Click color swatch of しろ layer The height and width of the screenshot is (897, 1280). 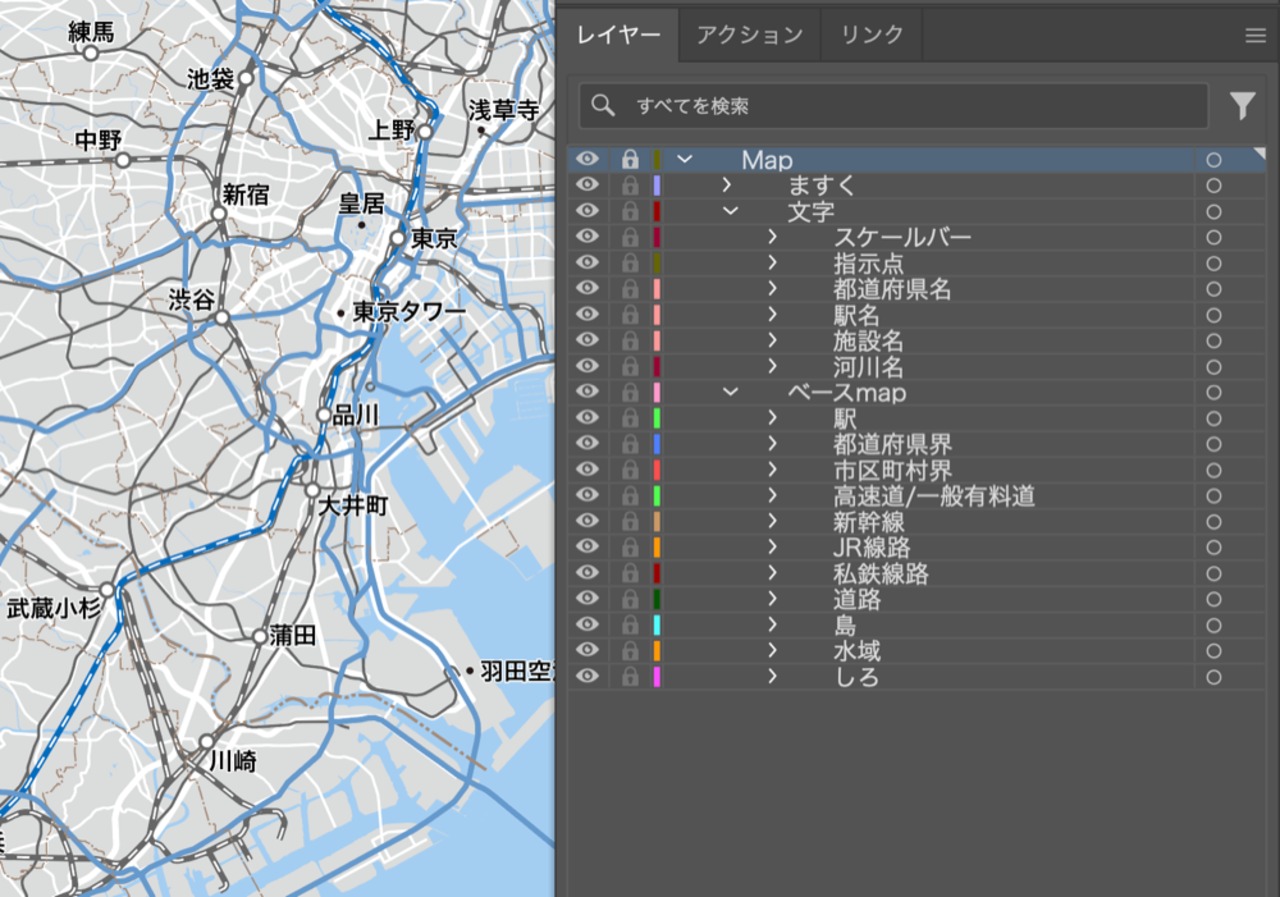pos(657,677)
